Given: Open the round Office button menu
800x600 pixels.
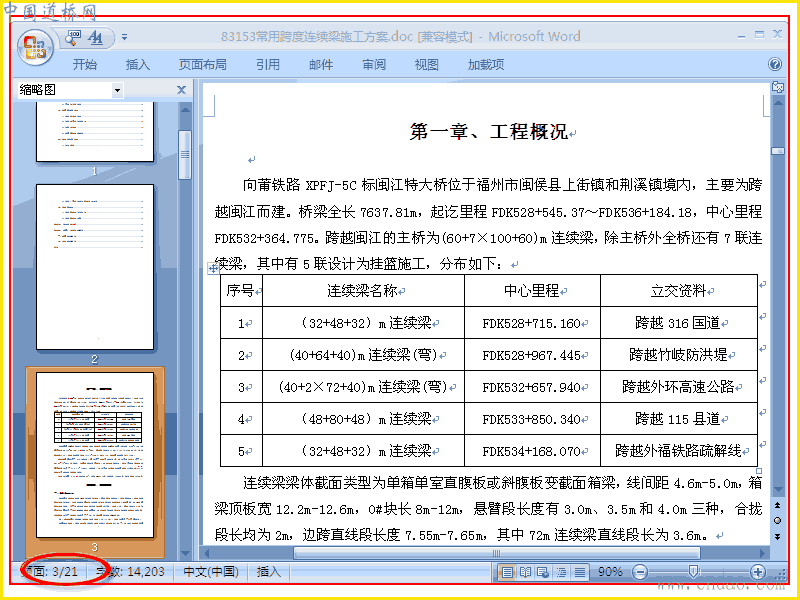Looking at the screenshot, I should (x=35, y=48).
